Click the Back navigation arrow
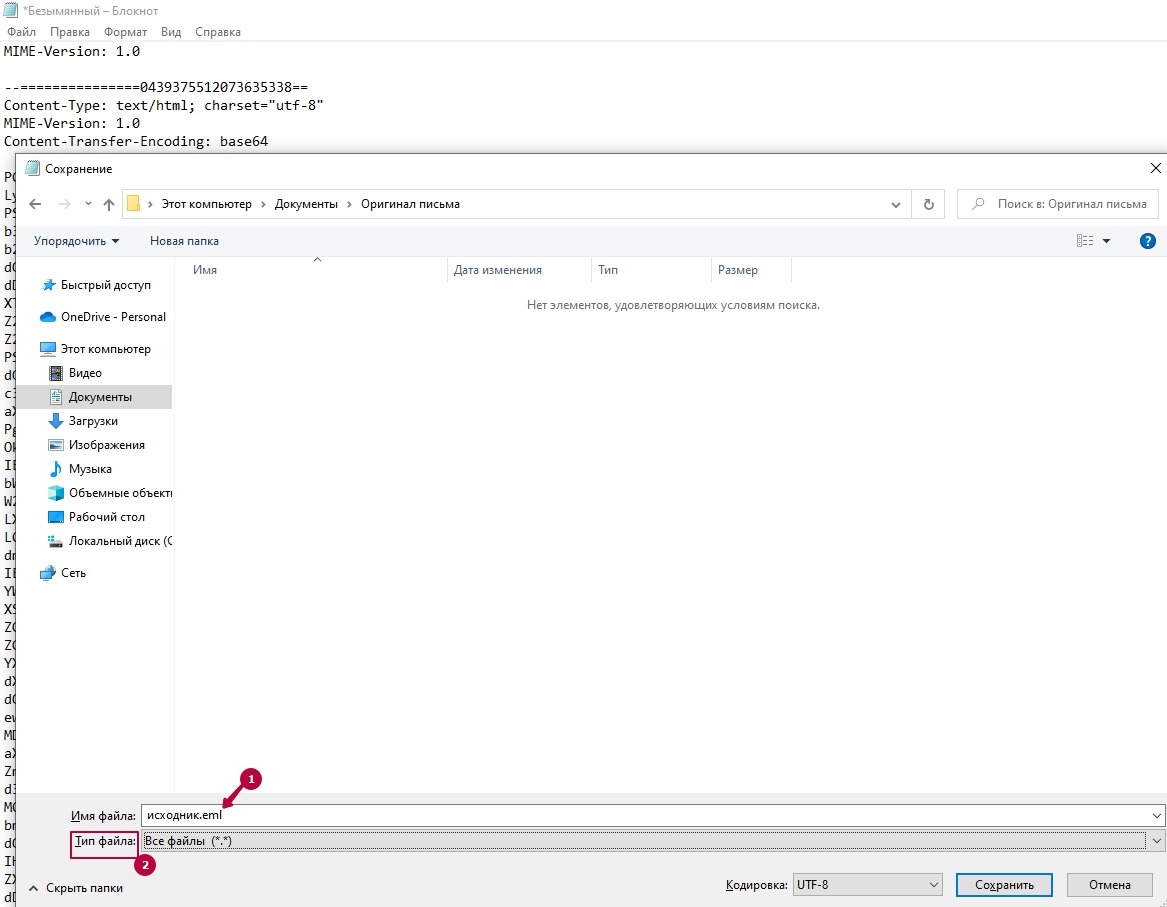 click(36, 204)
